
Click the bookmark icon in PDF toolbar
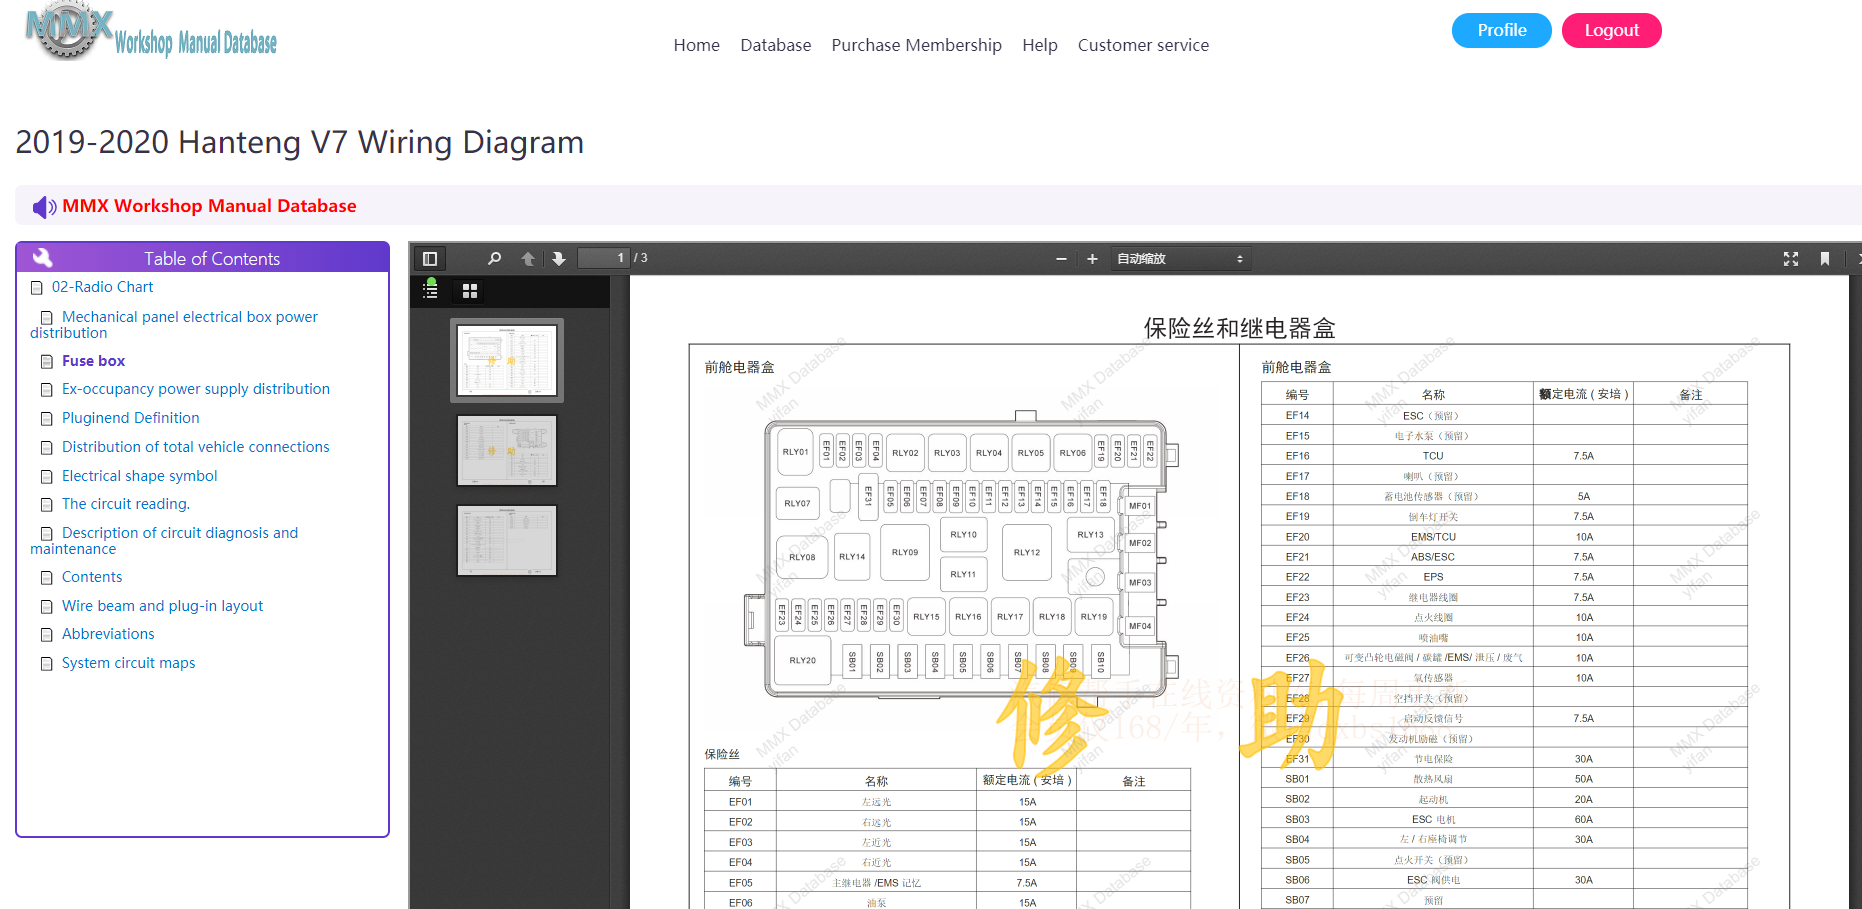(1825, 259)
